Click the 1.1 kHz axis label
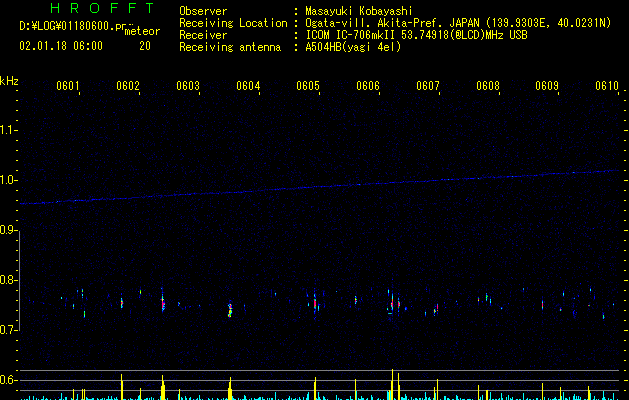This screenshot has width=629, height=400. (x=9, y=130)
